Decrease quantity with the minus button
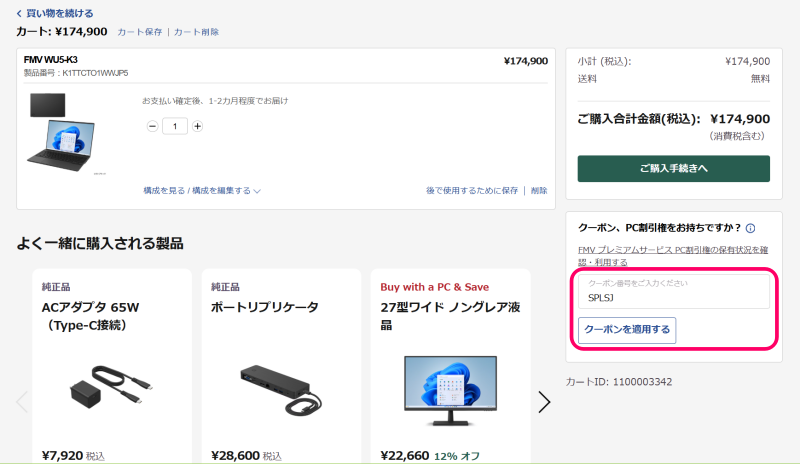Viewport: 800px width, 464px height. 152,126
